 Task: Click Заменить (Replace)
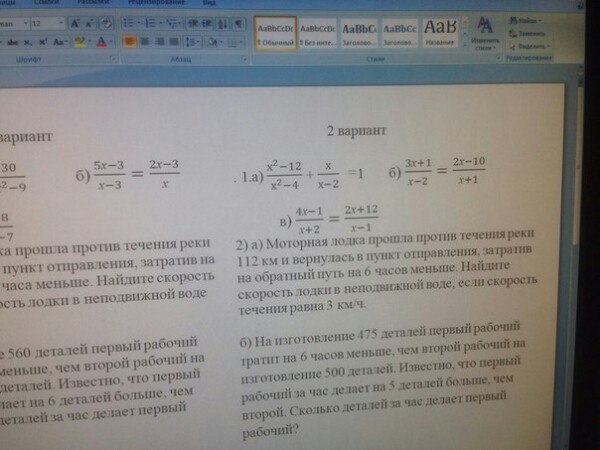pyautogui.click(x=527, y=34)
